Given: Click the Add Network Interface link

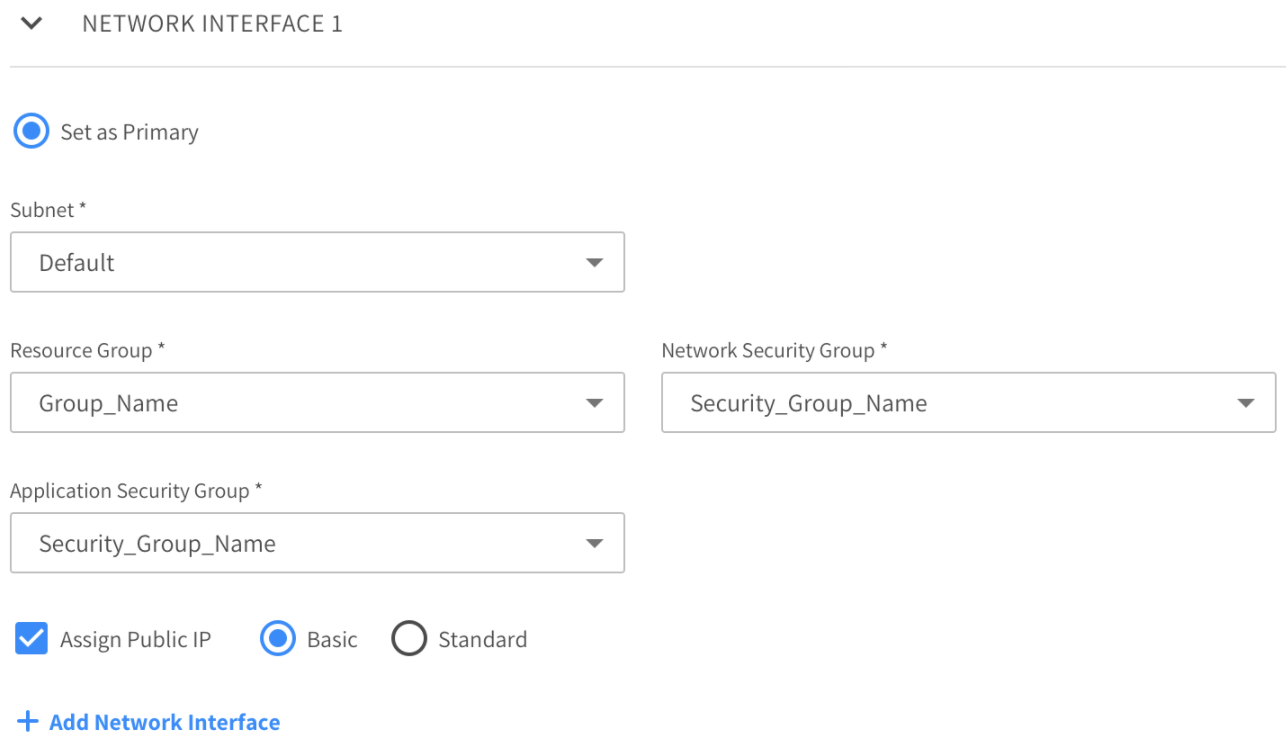Looking at the screenshot, I should 164,722.
